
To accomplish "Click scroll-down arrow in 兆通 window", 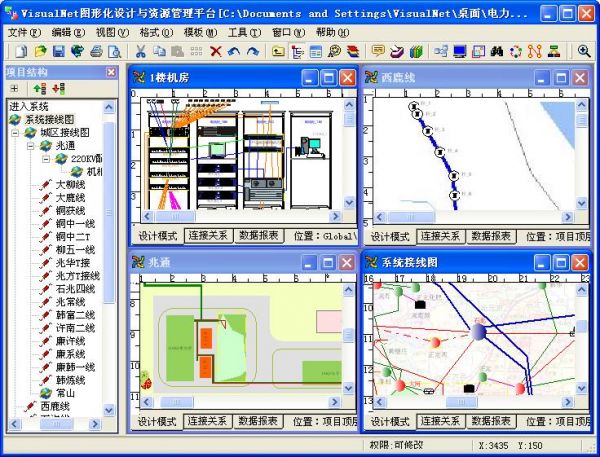I will pyautogui.click(x=348, y=388).
